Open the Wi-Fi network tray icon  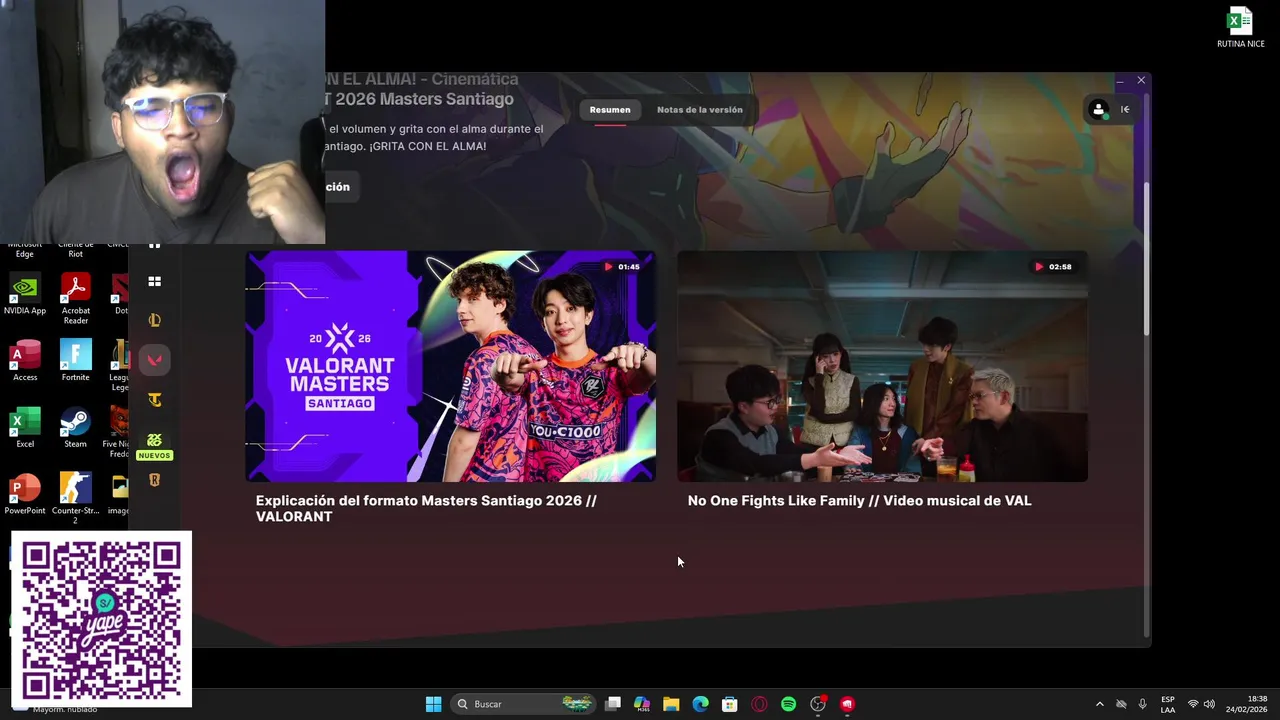[x=1193, y=704]
